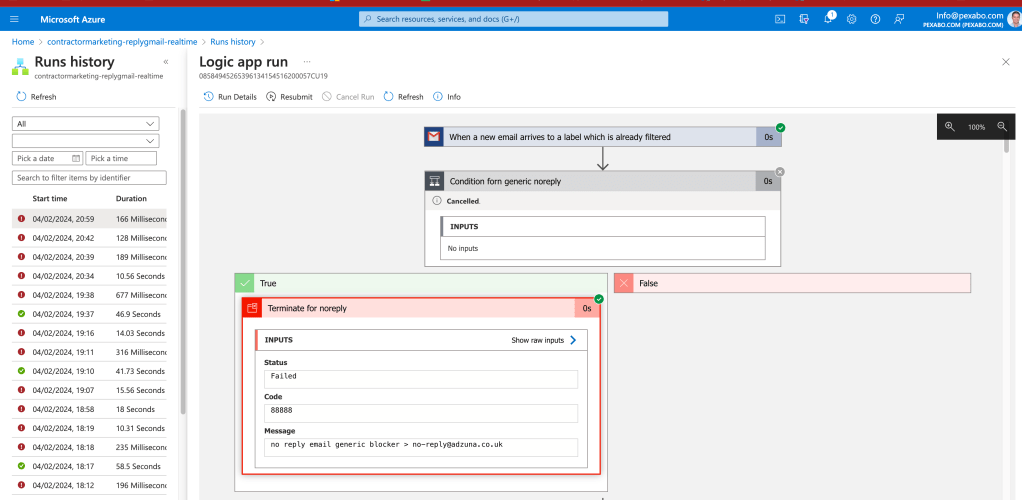The image size is (1022, 500).
Task: Sort by Start time column
Action: (50, 199)
